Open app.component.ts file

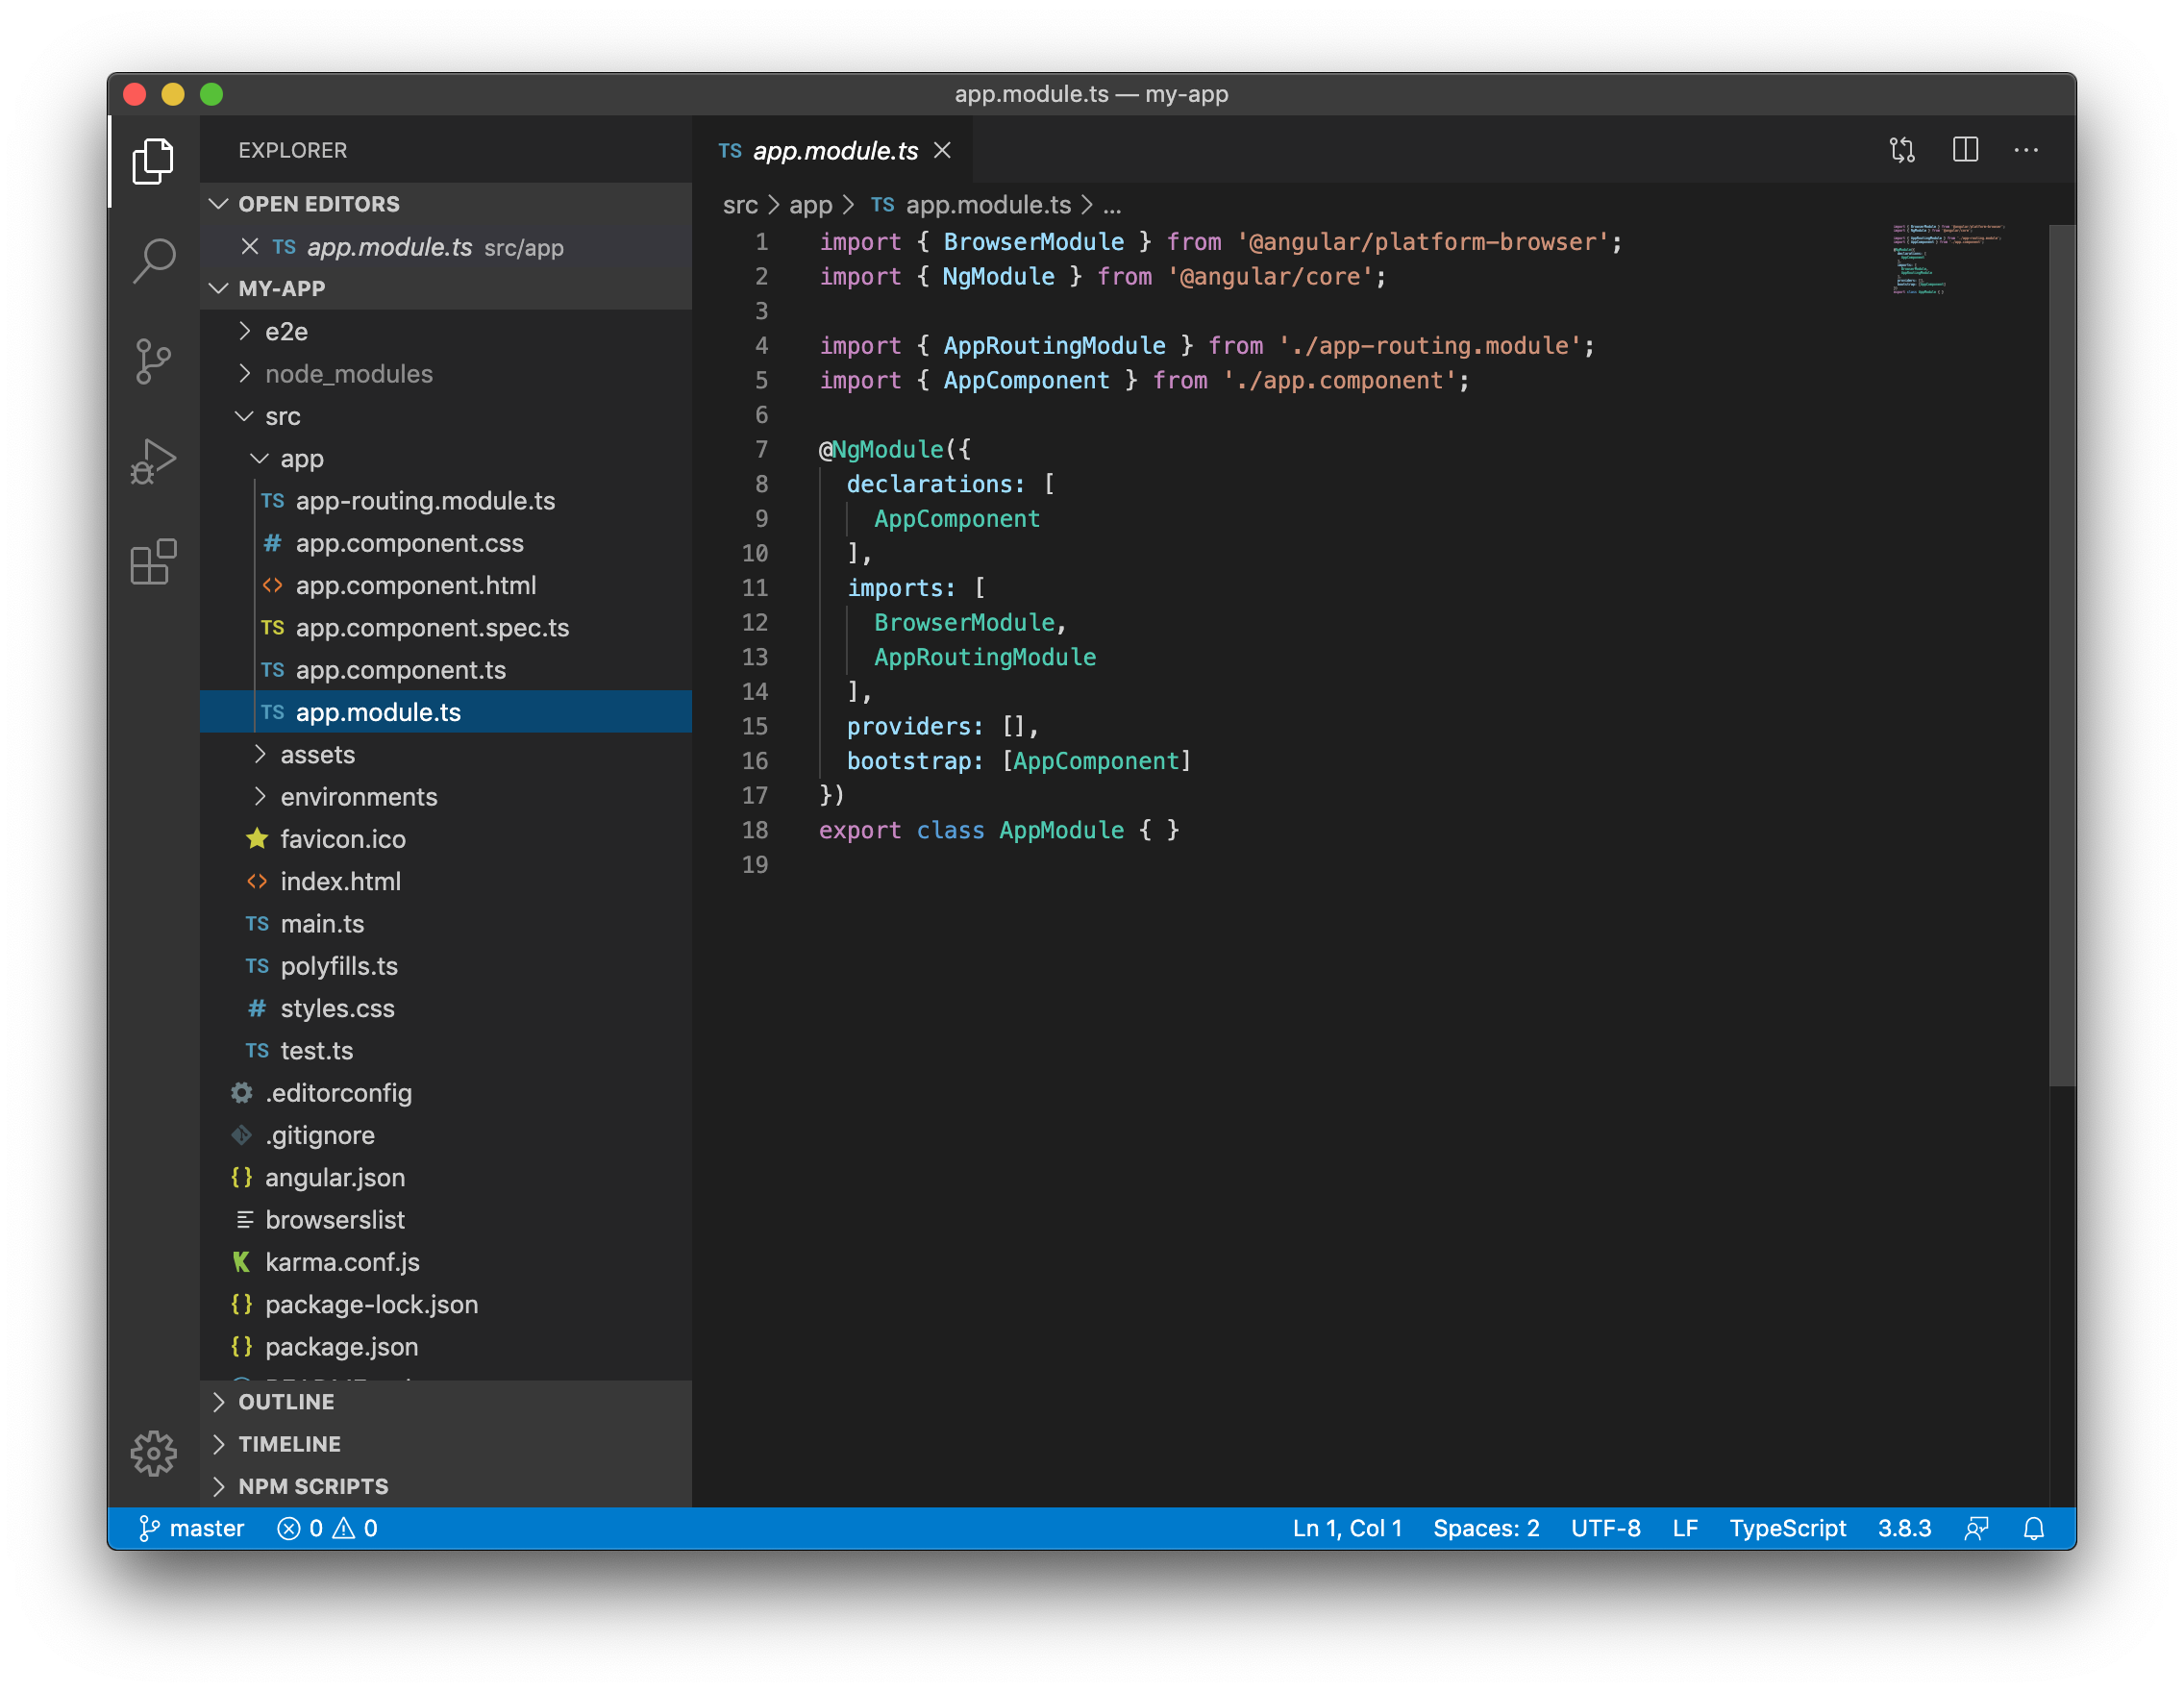[446, 669]
